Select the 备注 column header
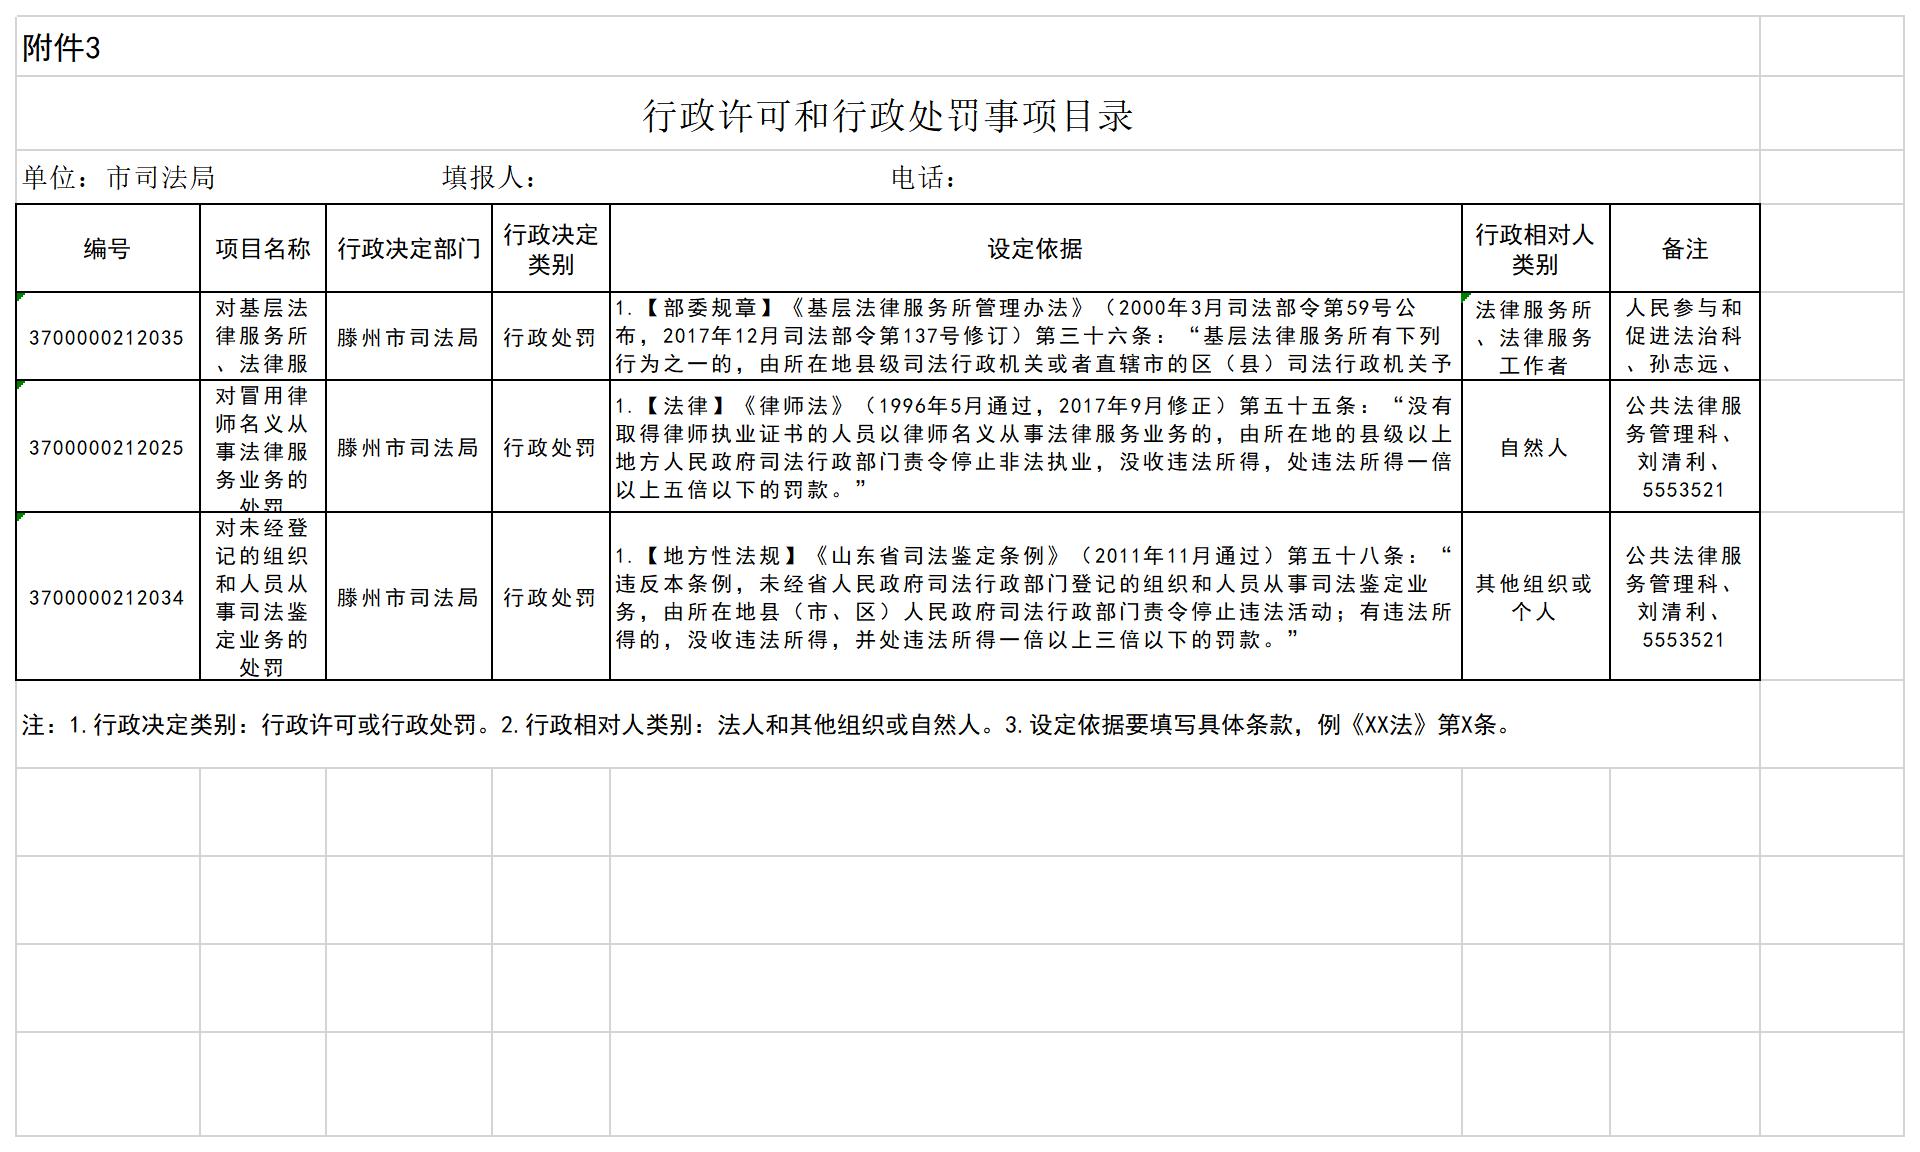The width and height of the screenshot is (1920, 1152). tap(1684, 249)
